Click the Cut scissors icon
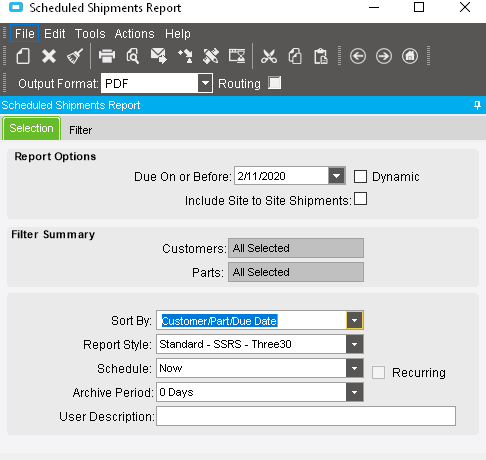 (x=269, y=56)
